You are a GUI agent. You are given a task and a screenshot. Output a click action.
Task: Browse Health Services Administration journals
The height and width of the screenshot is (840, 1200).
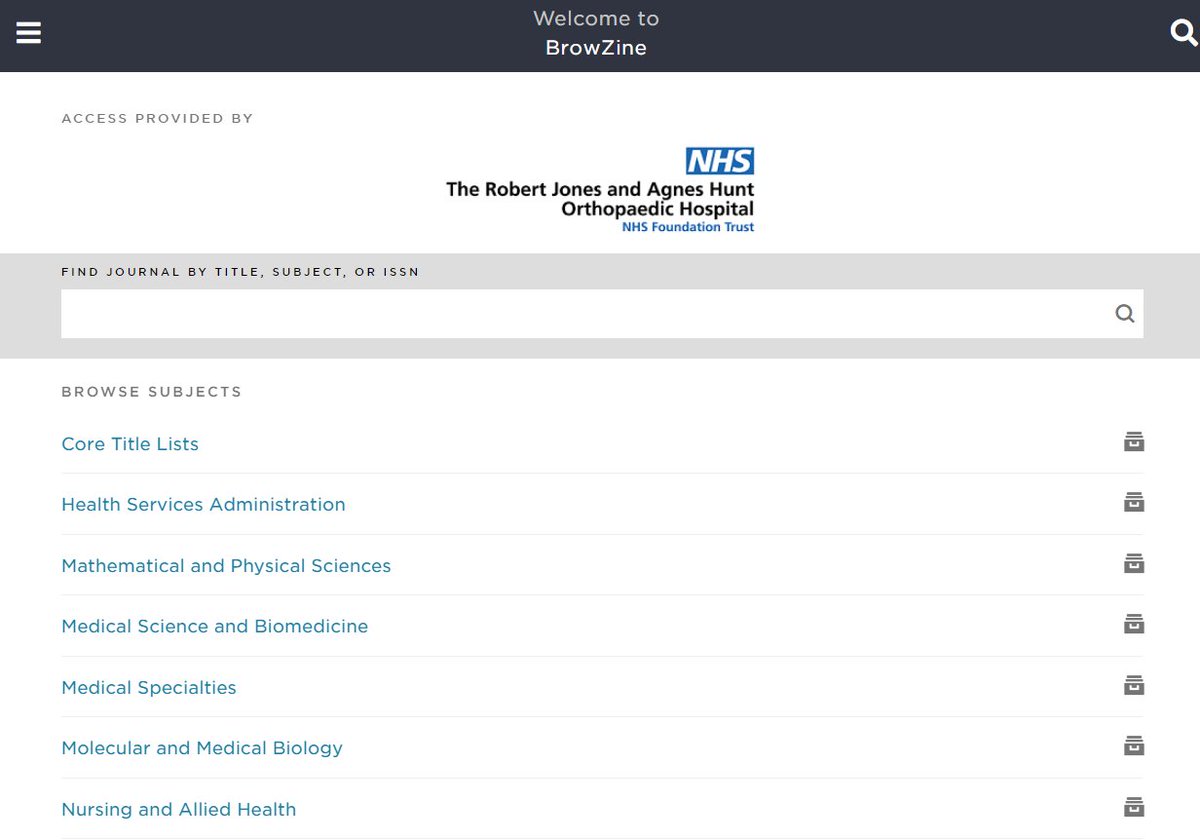point(203,505)
